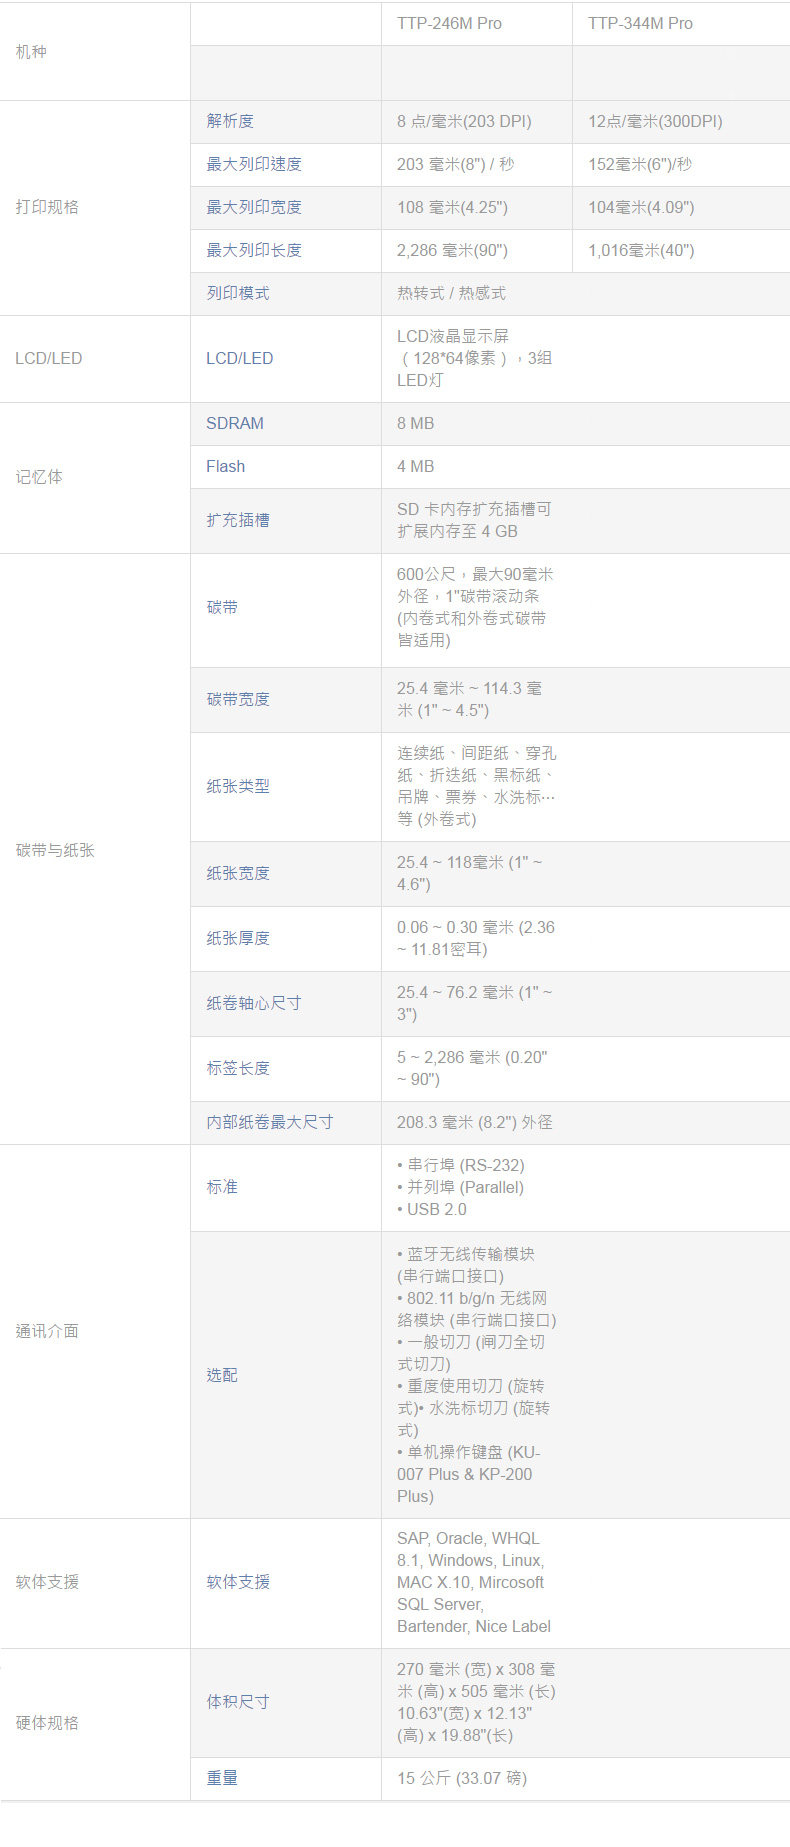Viewport: 790px width, 1847px height.
Task: Select the 纸张宽度 label
Action: pos(238,873)
